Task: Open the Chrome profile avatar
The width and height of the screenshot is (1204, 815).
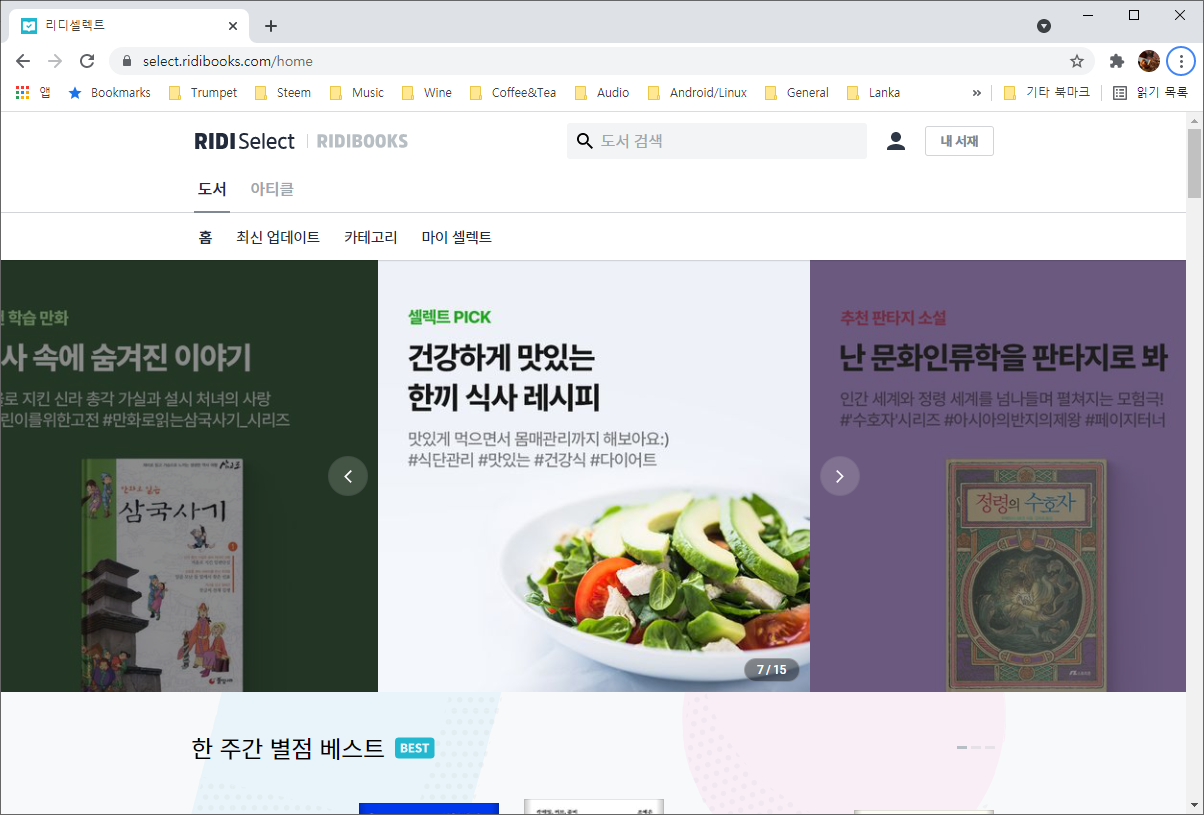Action: [1149, 61]
